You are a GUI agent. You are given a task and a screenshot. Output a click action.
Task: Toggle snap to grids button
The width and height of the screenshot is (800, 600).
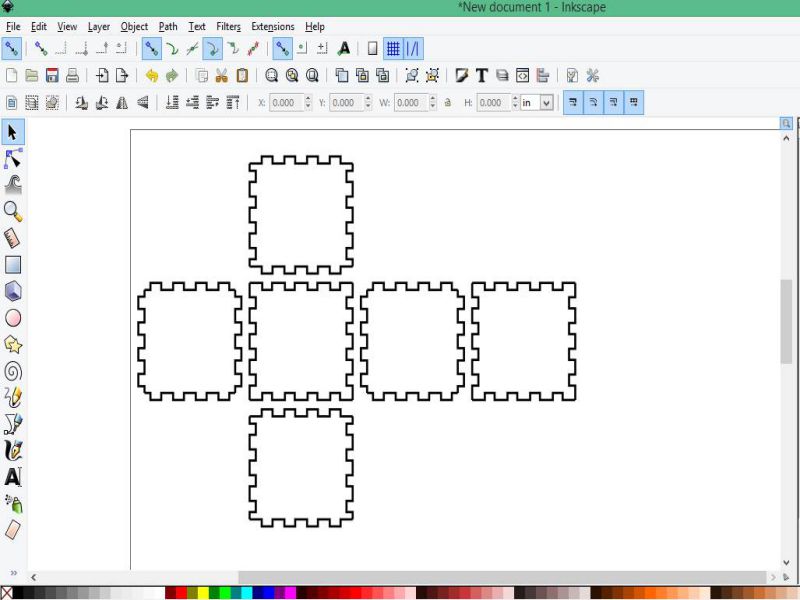[393, 49]
